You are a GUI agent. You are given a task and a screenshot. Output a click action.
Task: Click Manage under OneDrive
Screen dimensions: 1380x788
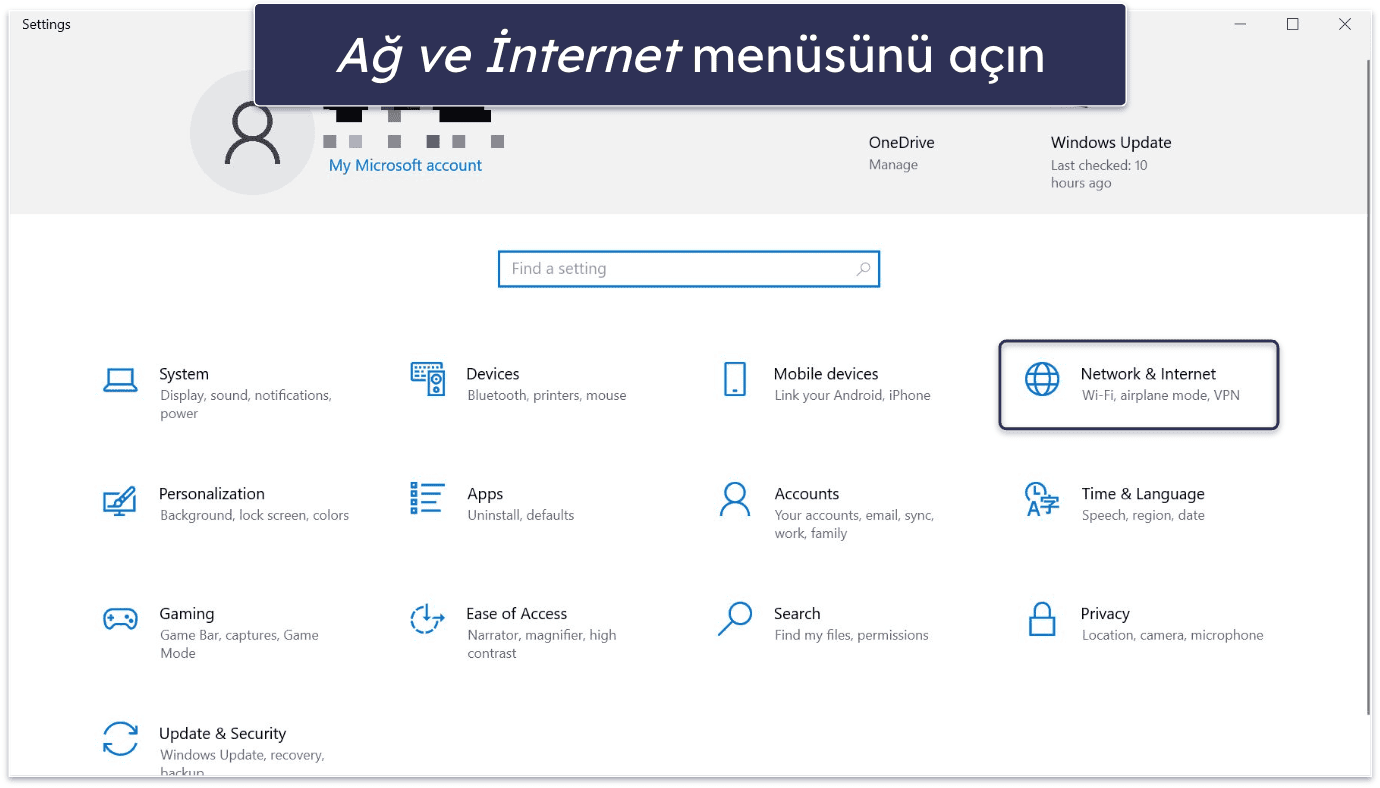pos(893,165)
